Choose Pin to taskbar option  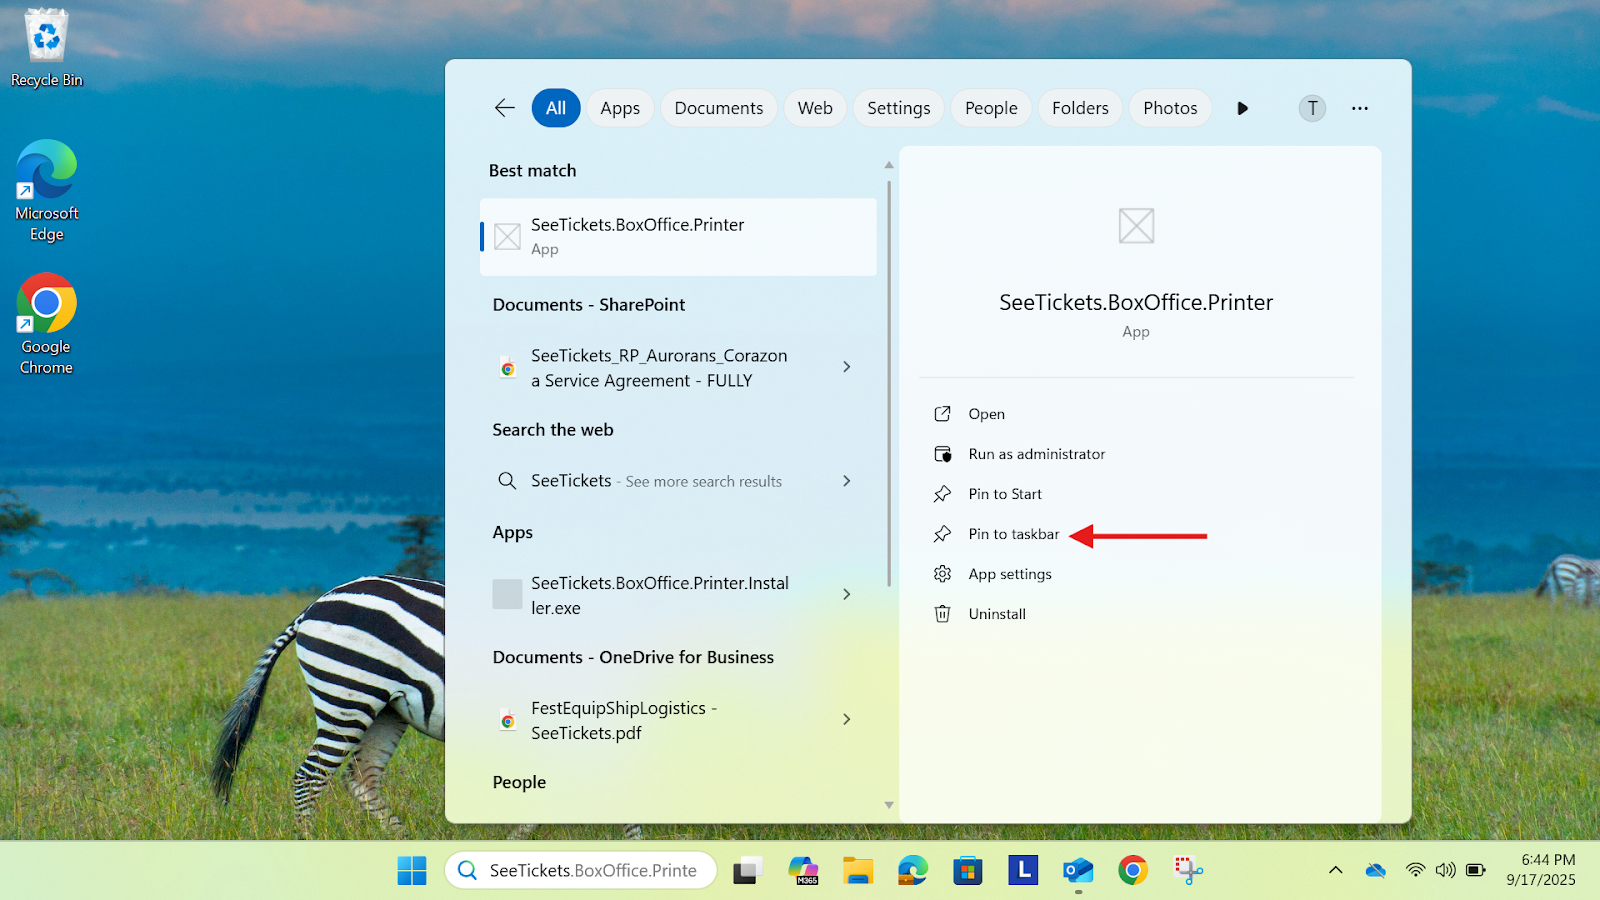1013,534
